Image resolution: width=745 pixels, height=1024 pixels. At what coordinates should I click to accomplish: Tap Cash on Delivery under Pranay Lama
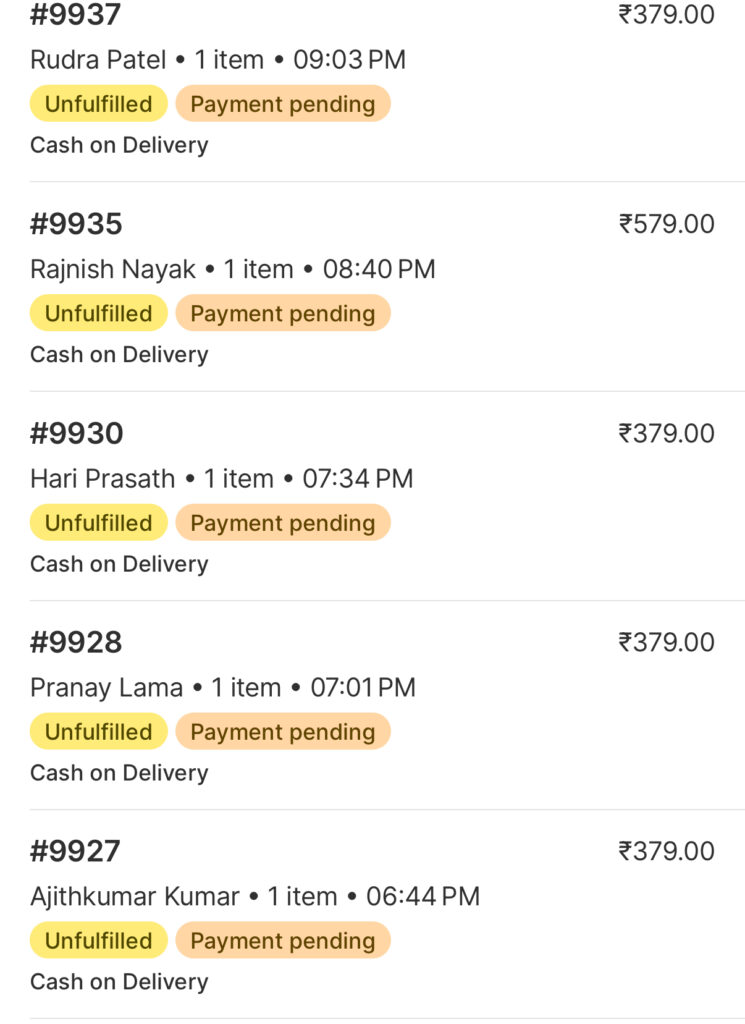119,773
